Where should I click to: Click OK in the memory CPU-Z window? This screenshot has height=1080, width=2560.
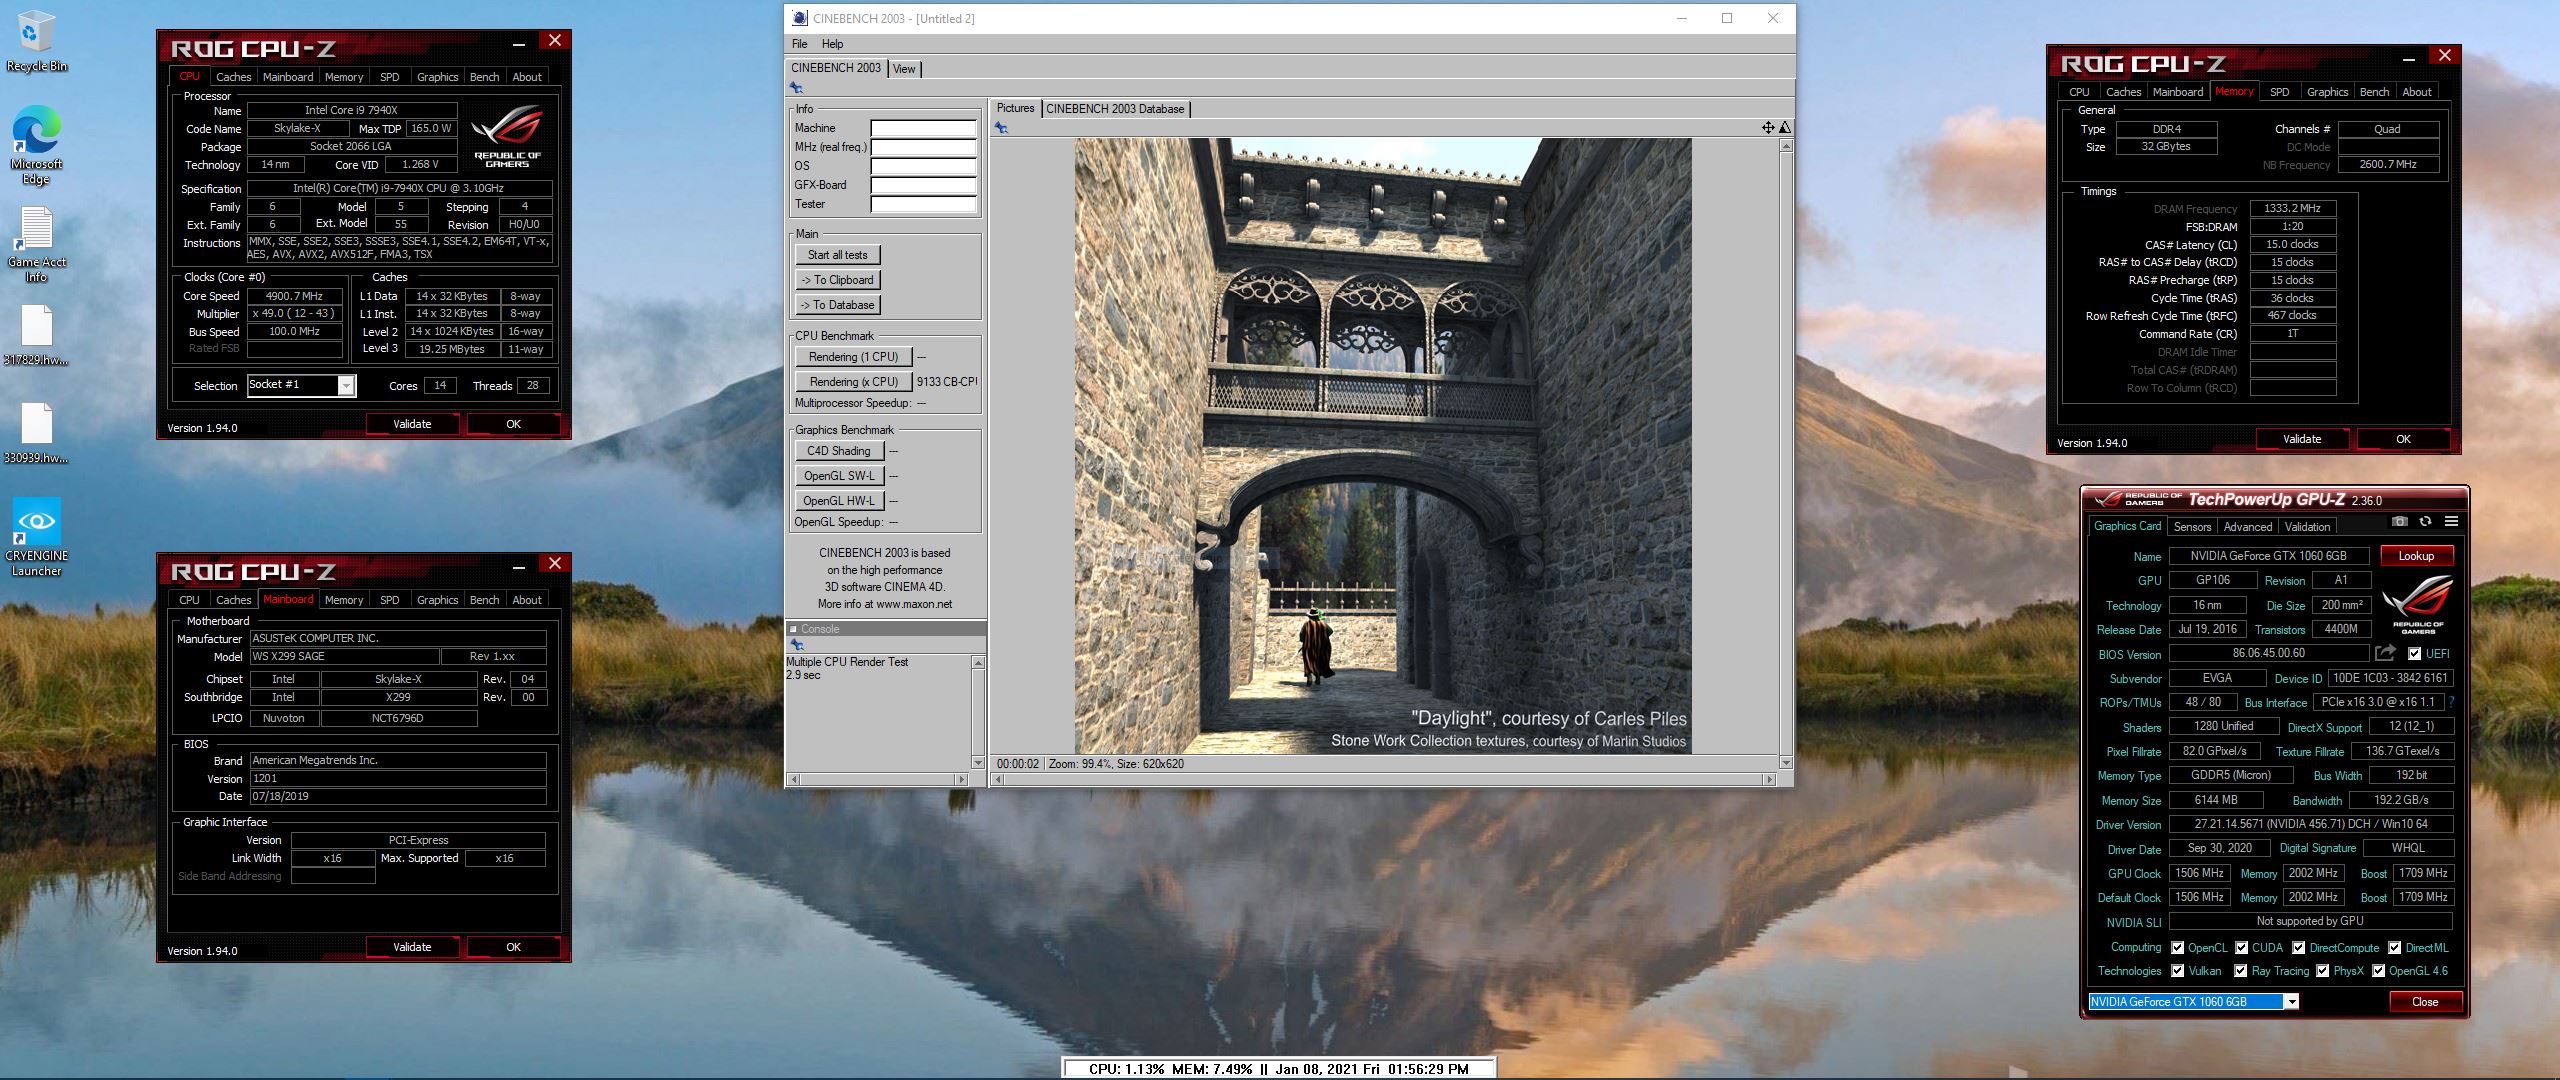tap(2403, 439)
